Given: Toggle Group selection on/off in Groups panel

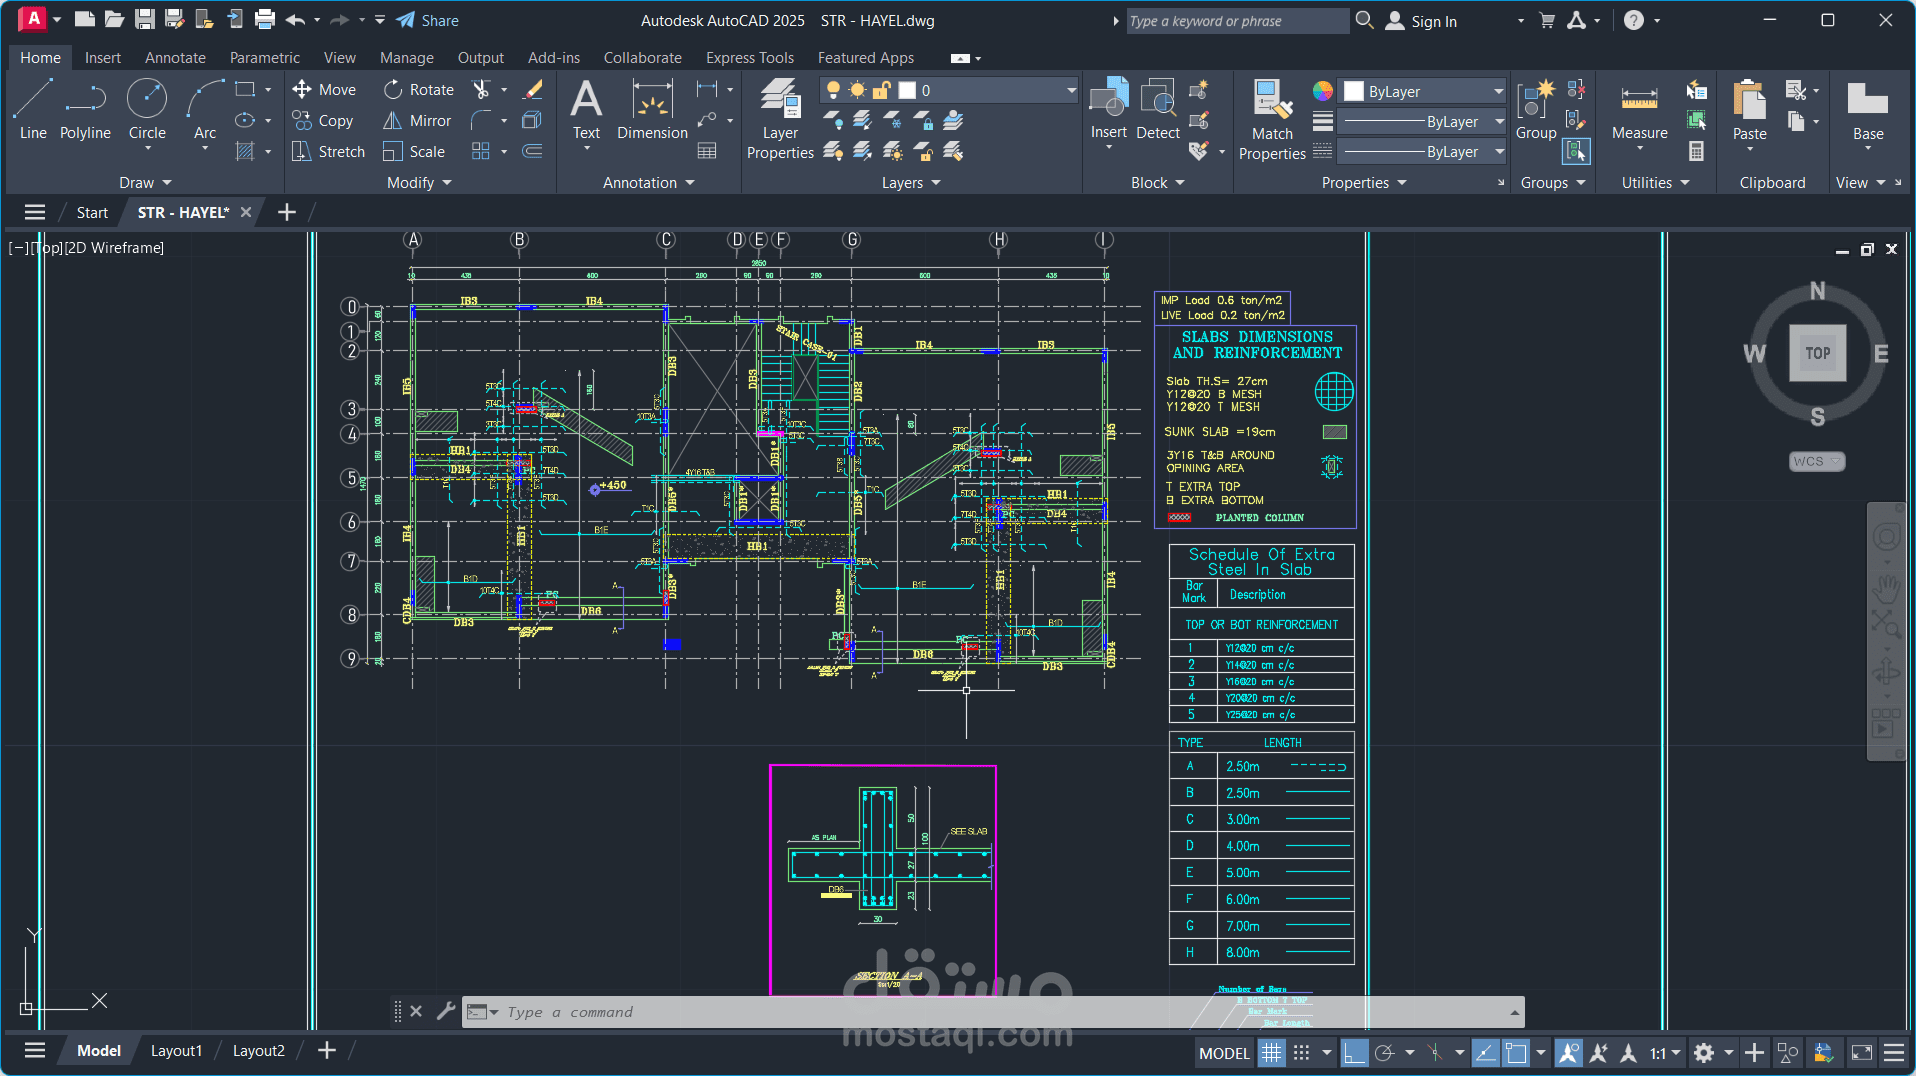Looking at the screenshot, I should (1576, 152).
